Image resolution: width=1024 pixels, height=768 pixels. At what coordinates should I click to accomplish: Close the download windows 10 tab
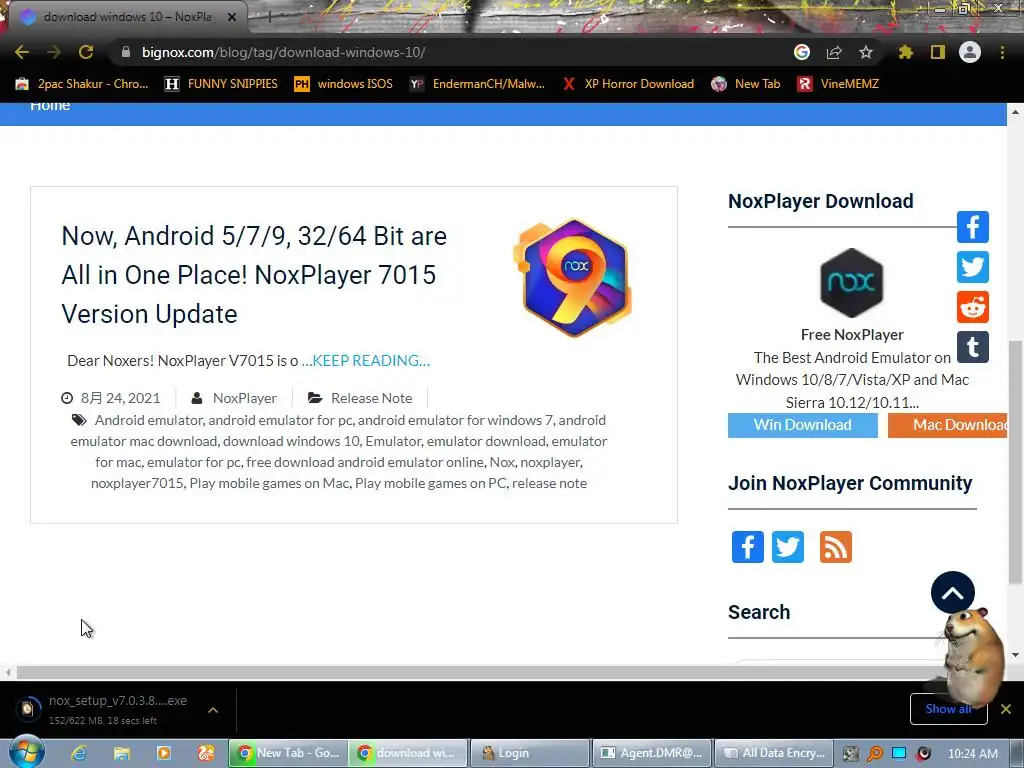(x=232, y=17)
